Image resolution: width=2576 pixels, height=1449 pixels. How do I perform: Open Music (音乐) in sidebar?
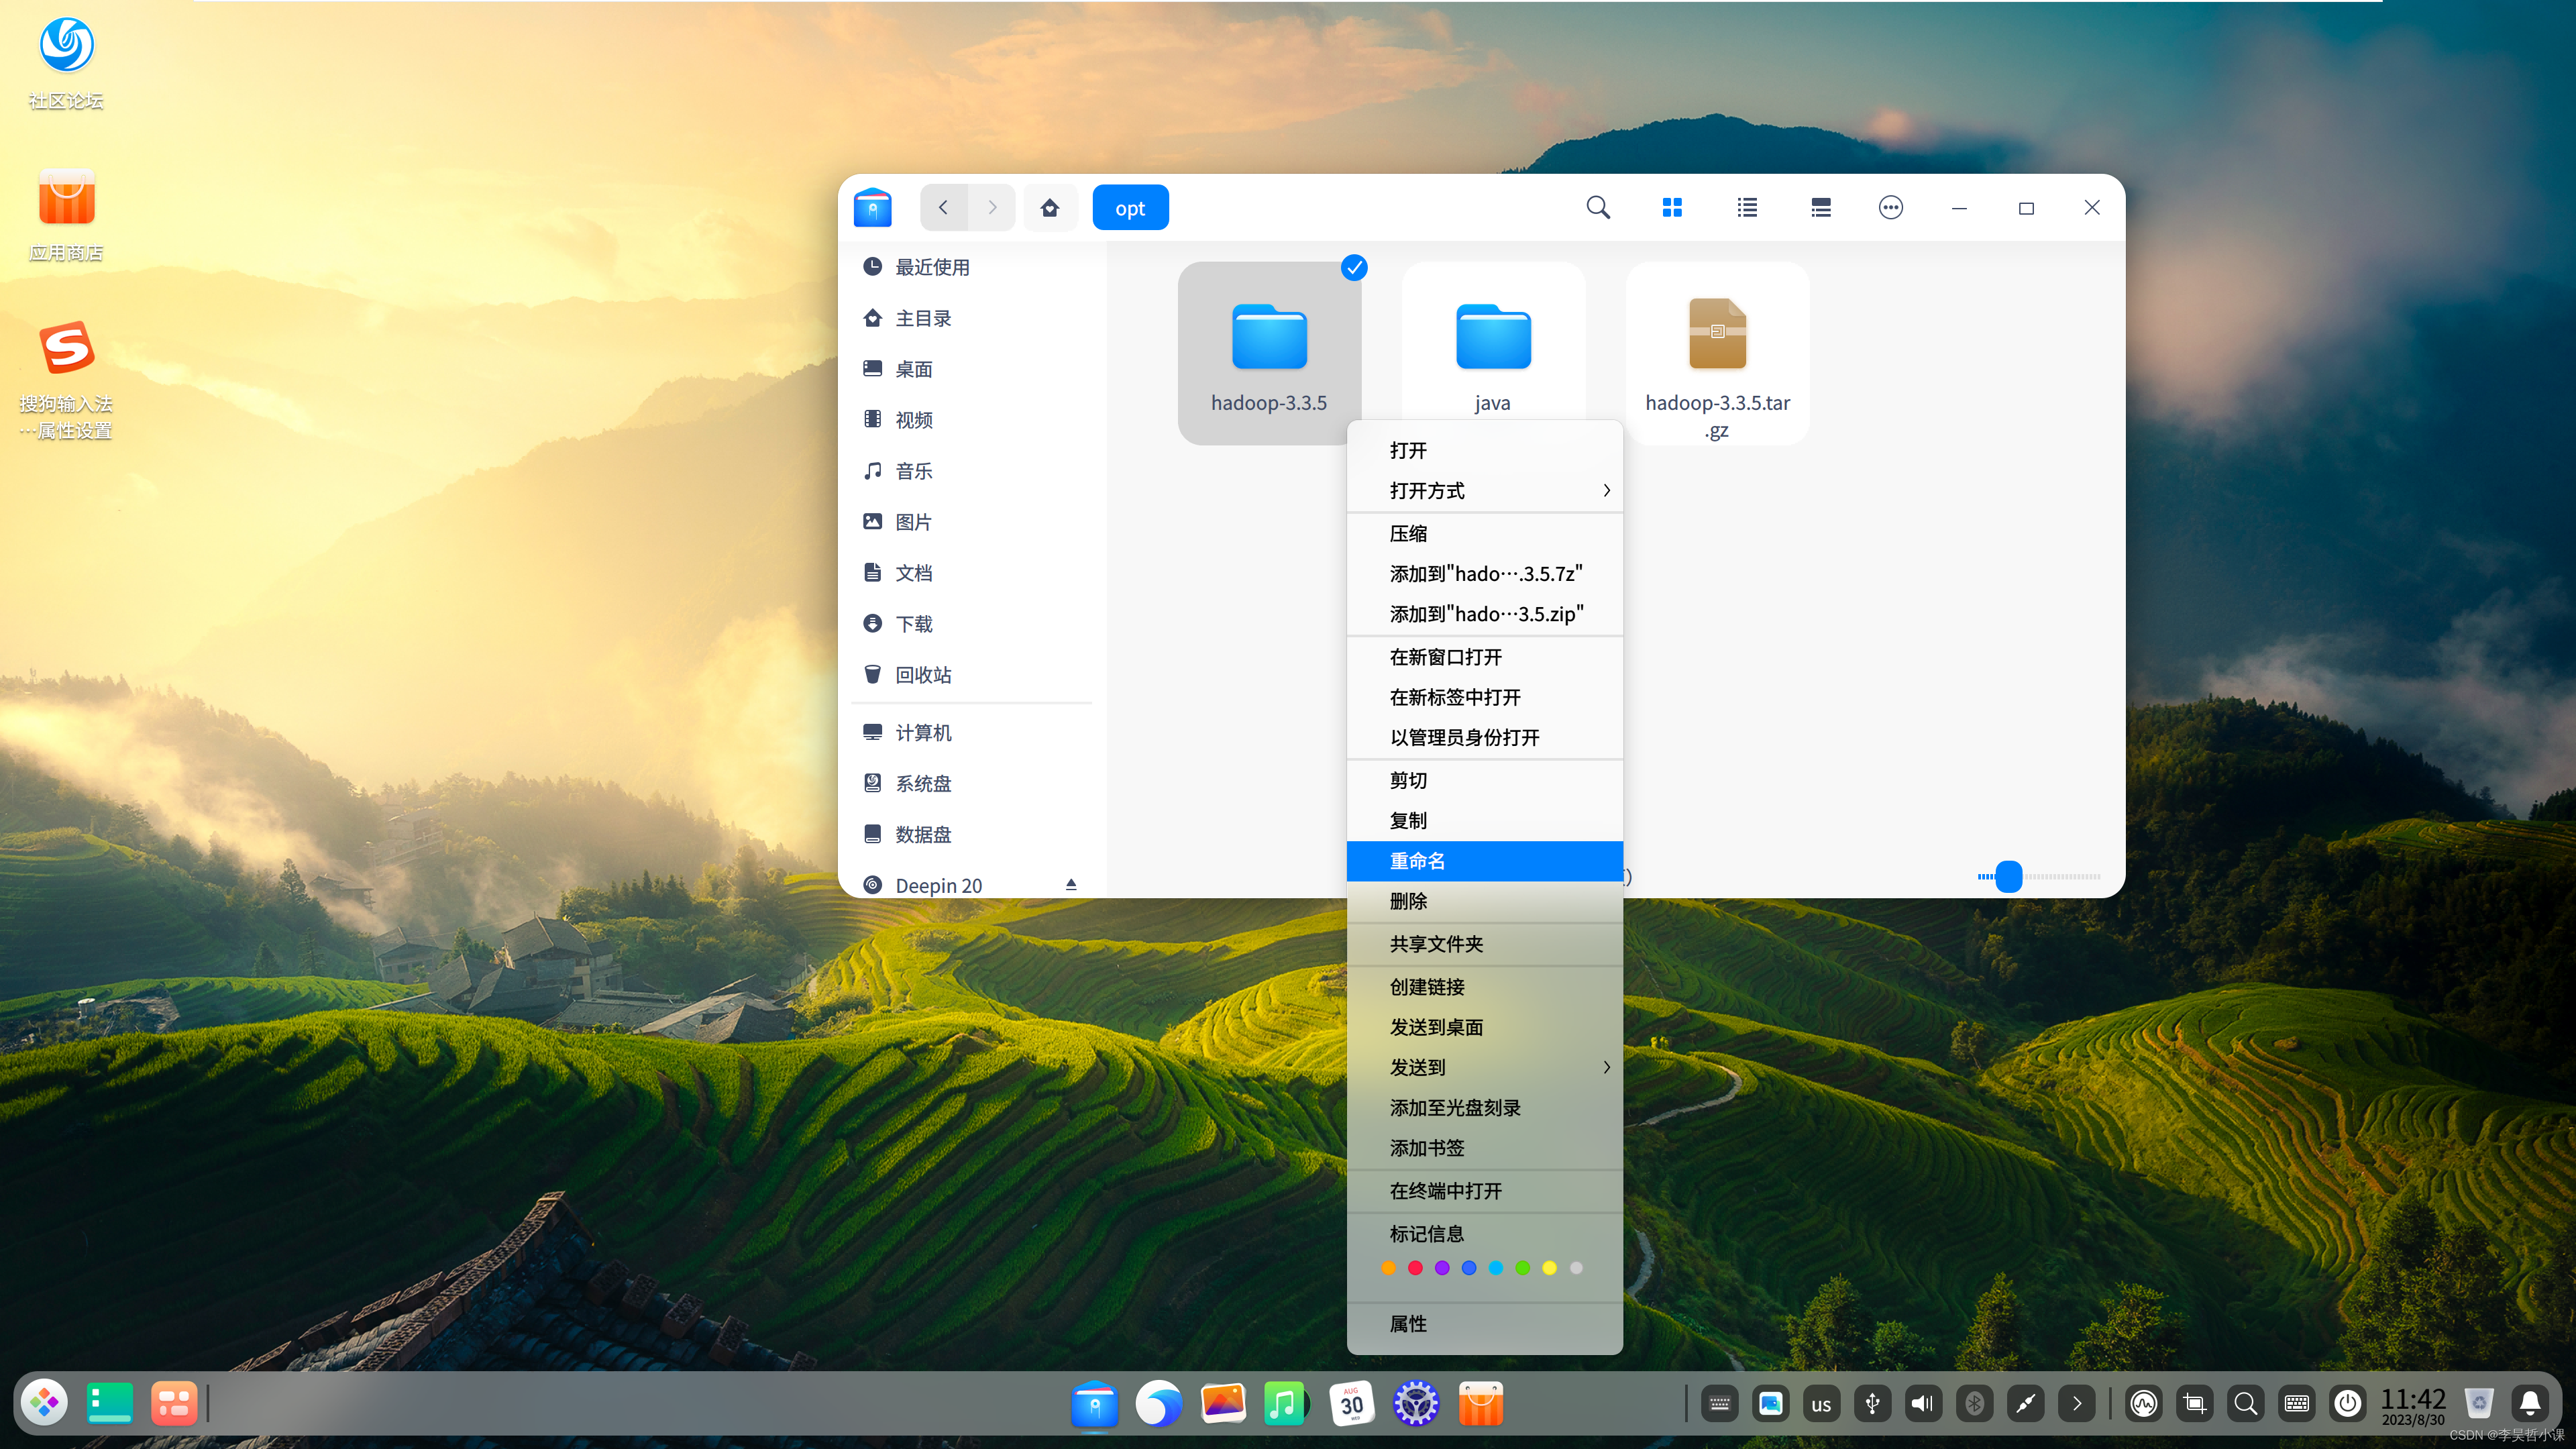click(971, 471)
